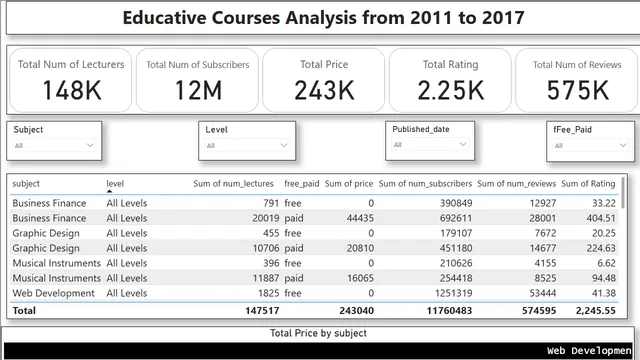This screenshot has width=640, height=360.
Task: Select the Total Num of Reviews card
Action: click(x=577, y=80)
